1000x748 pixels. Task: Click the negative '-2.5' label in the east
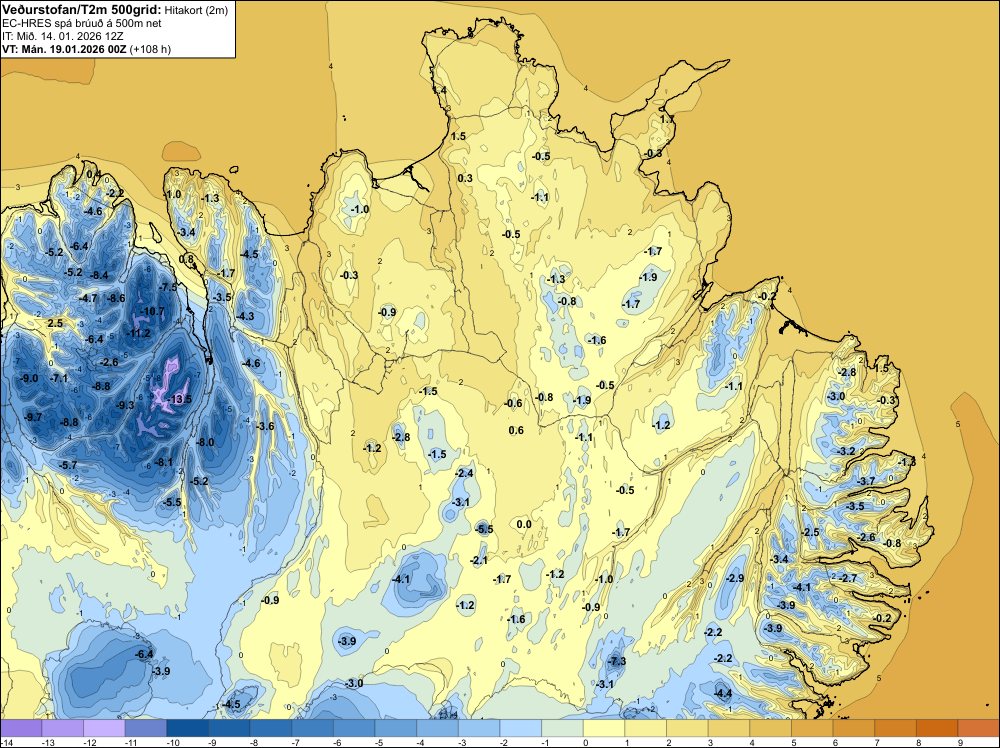pyautogui.click(x=810, y=532)
